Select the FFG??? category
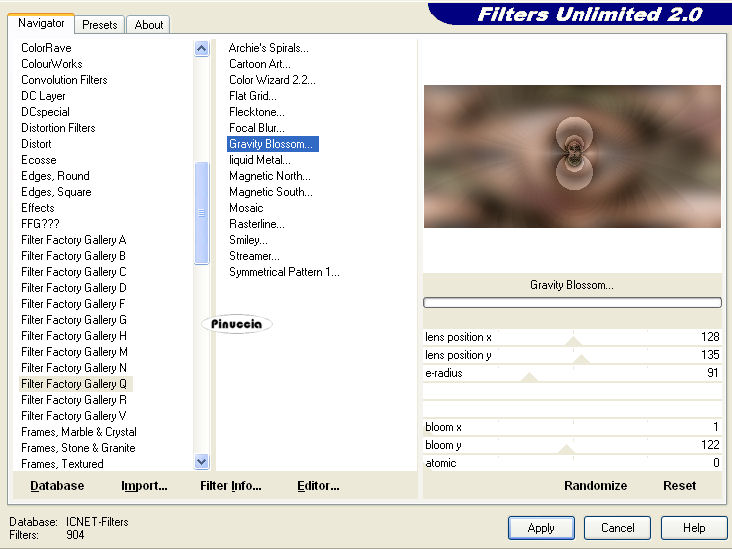The image size is (732, 549). pos(40,224)
